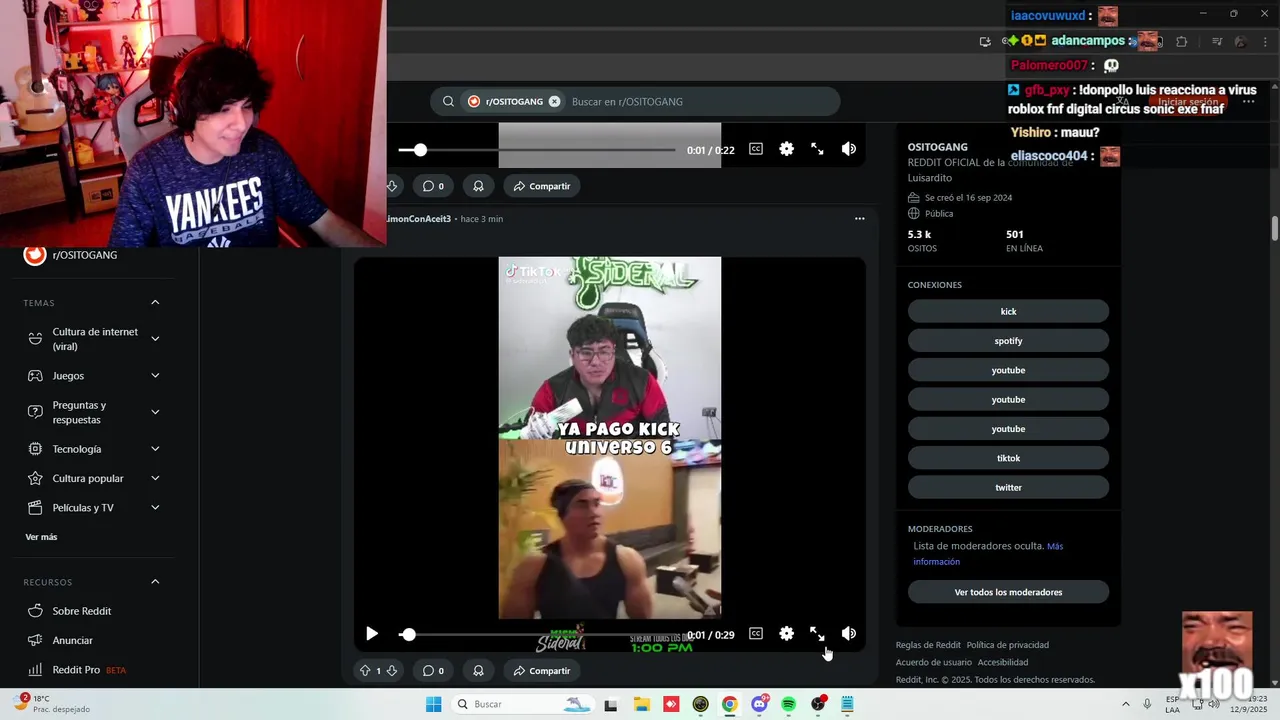Open Política de privacidad link
Viewport: 1280px width, 720px height.
pos(1007,645)
